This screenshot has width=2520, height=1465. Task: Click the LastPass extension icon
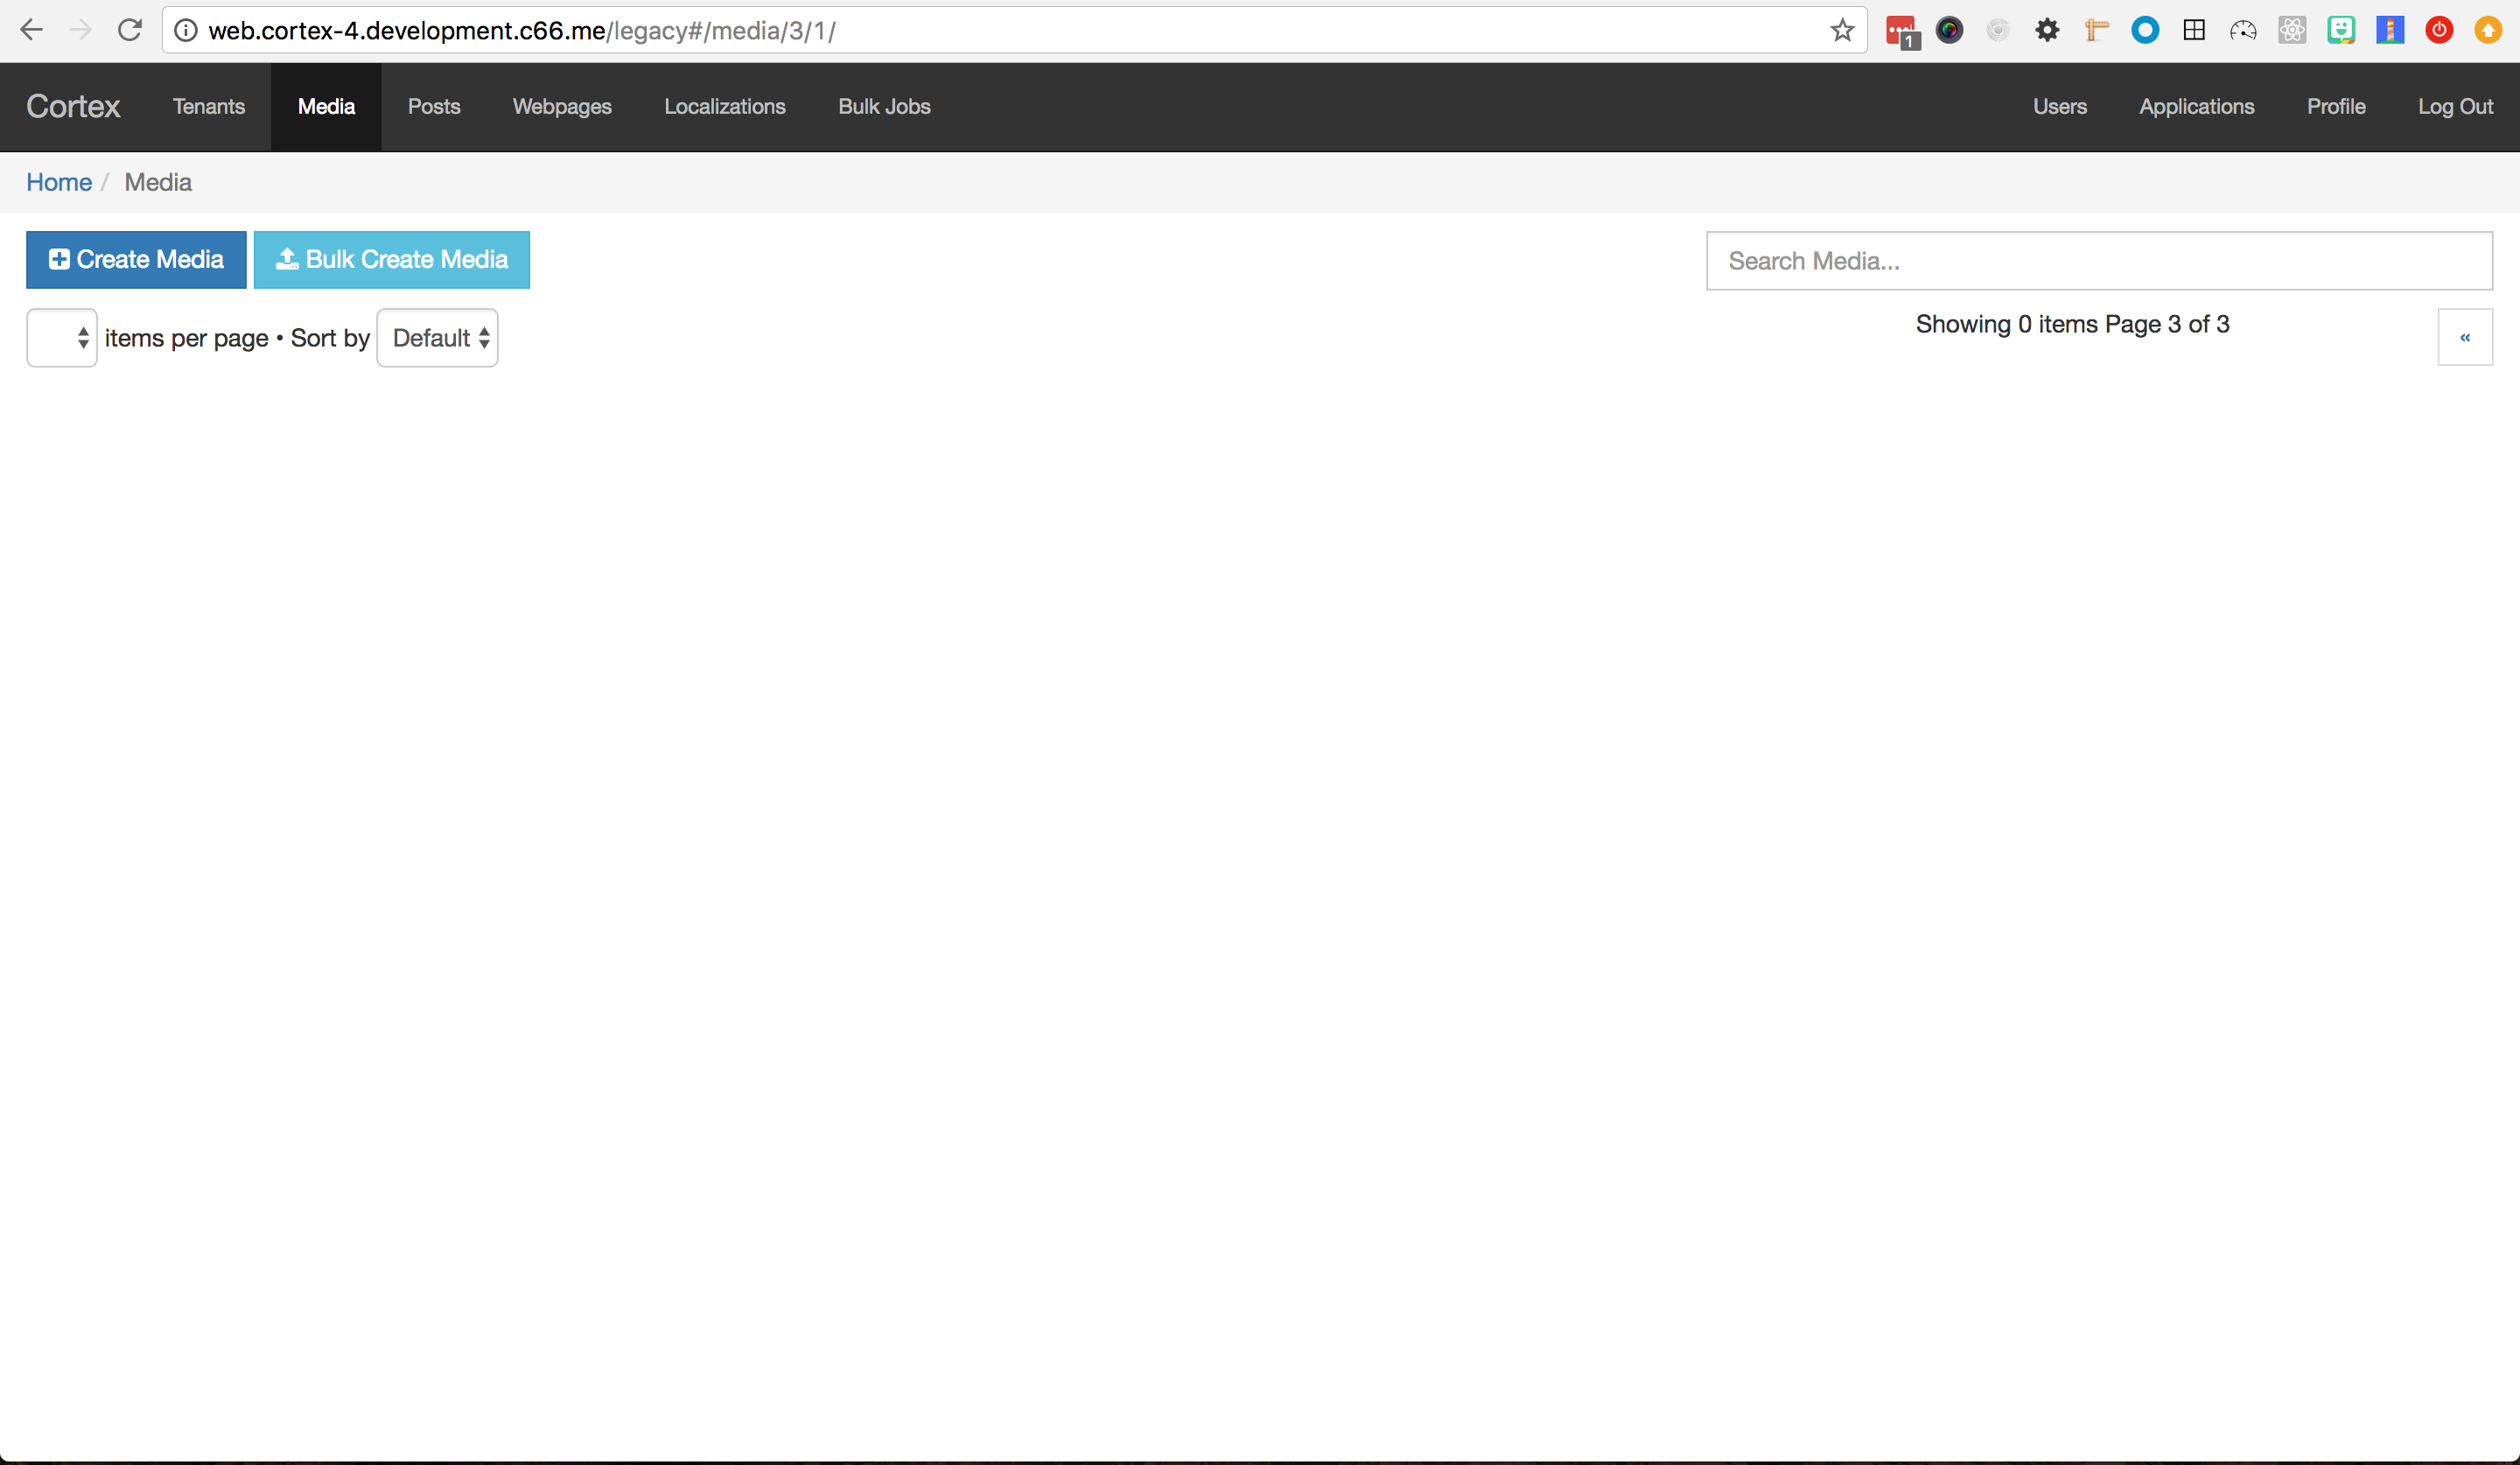[x=1901, y=31]
